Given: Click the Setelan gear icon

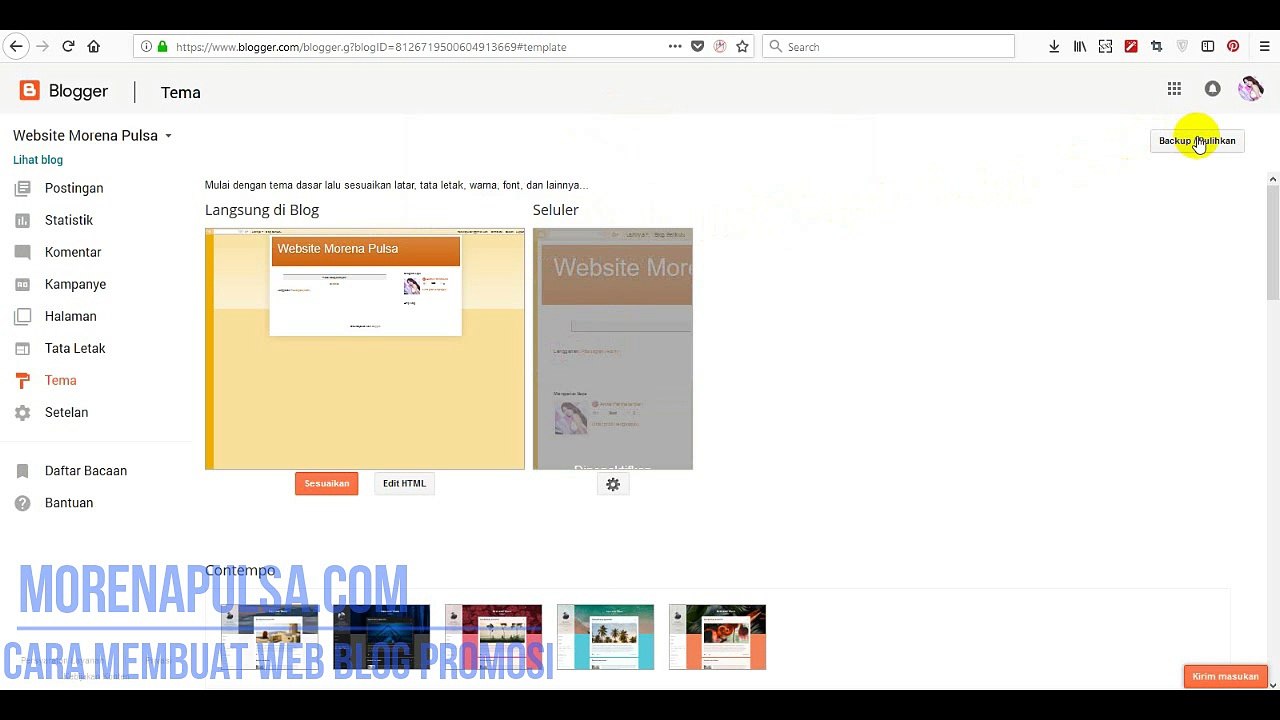Looking at the screenshot, I should pyautogui.click(x=23, y=412).
